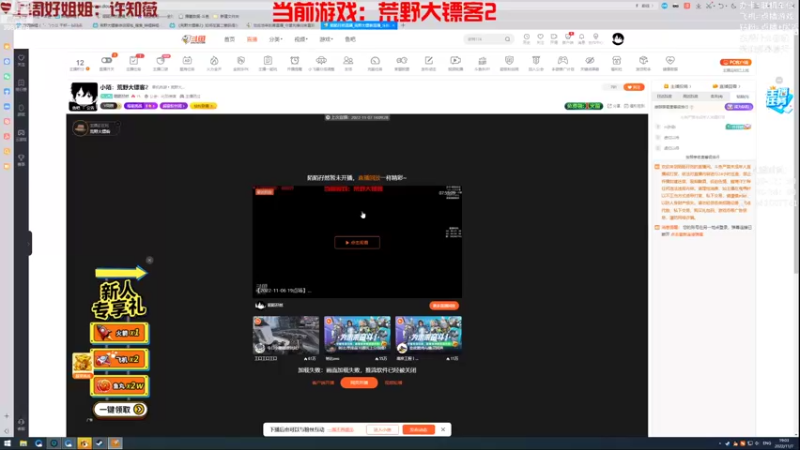Click the 火箭 x1 gift banner
Screen dimensions: 800x450
point(119,333)
